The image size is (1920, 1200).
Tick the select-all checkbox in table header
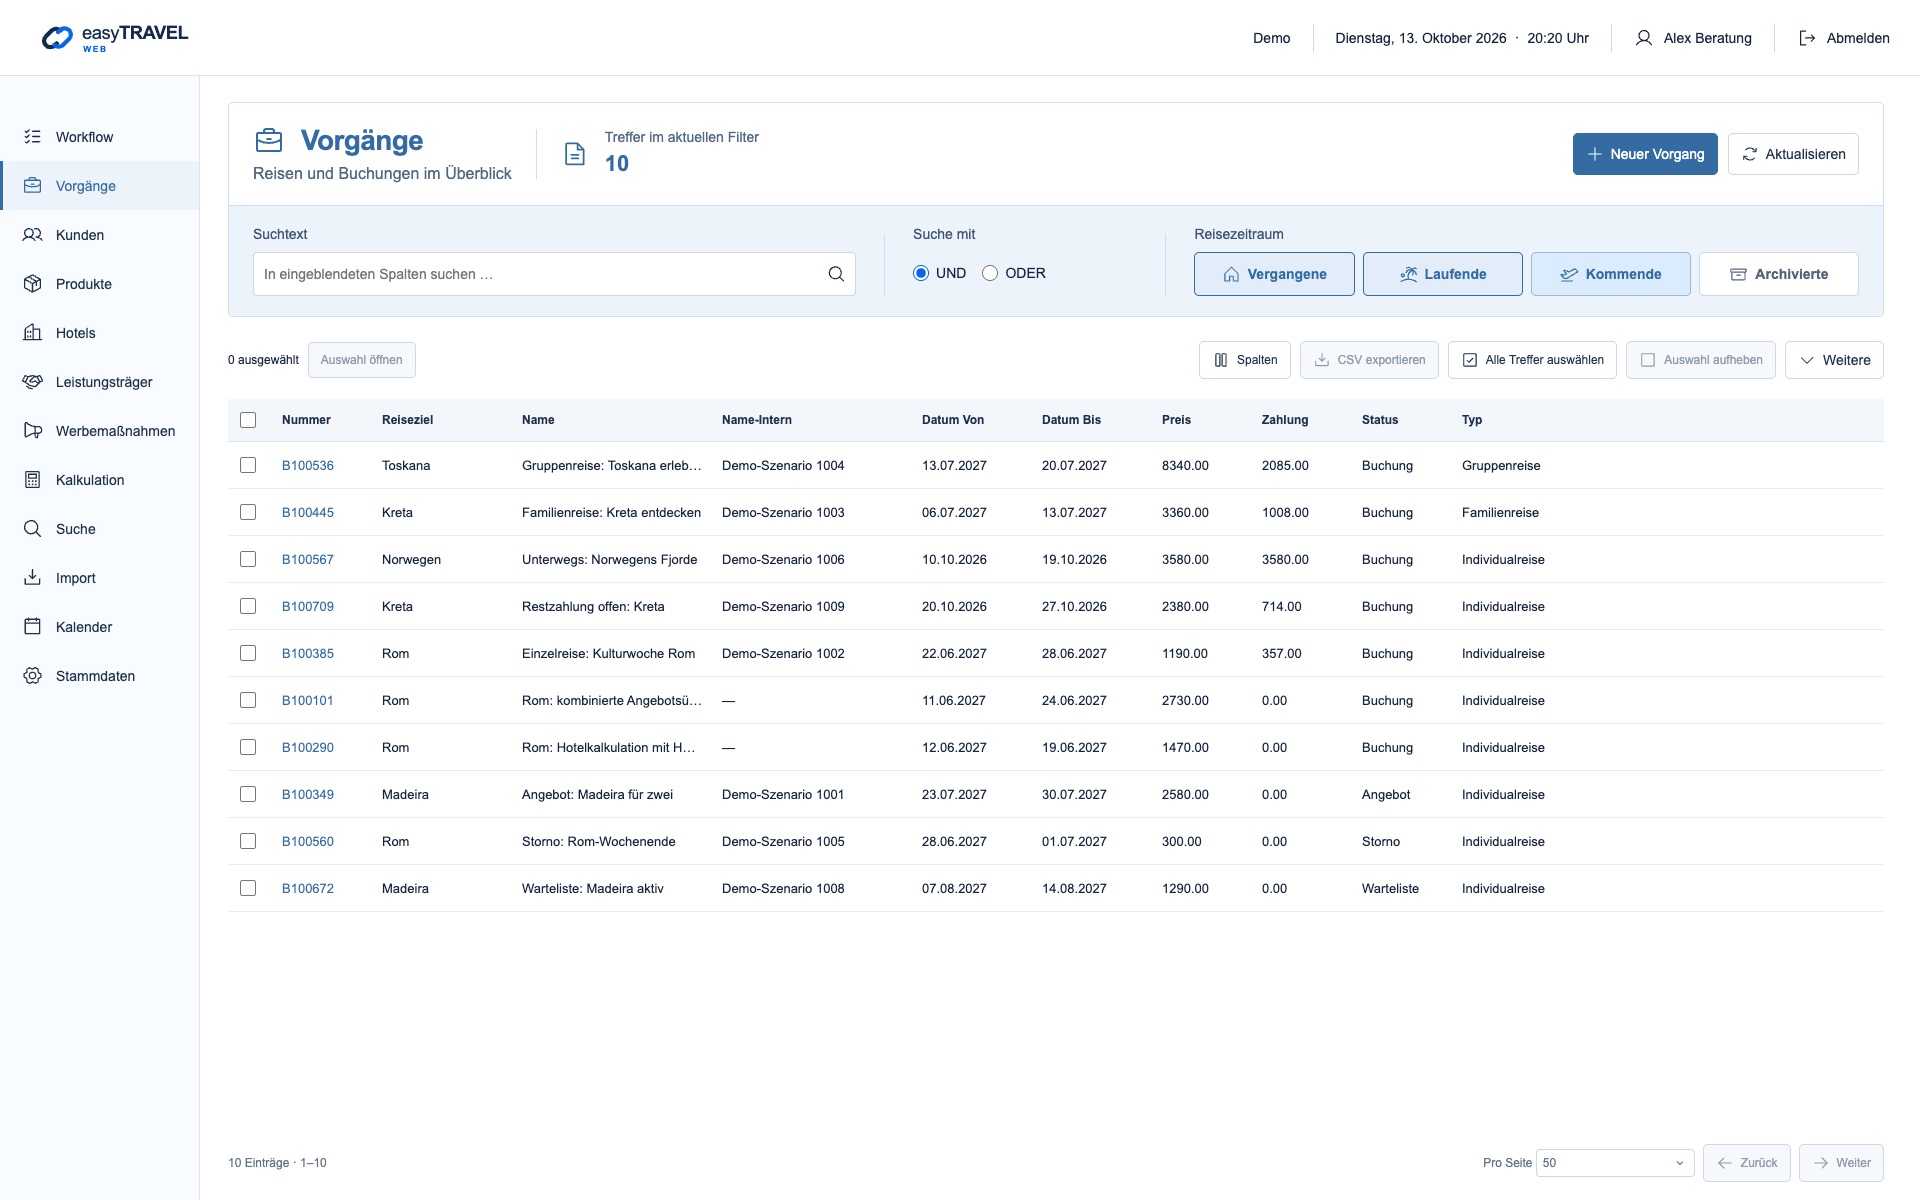click(x=248, y=420)
